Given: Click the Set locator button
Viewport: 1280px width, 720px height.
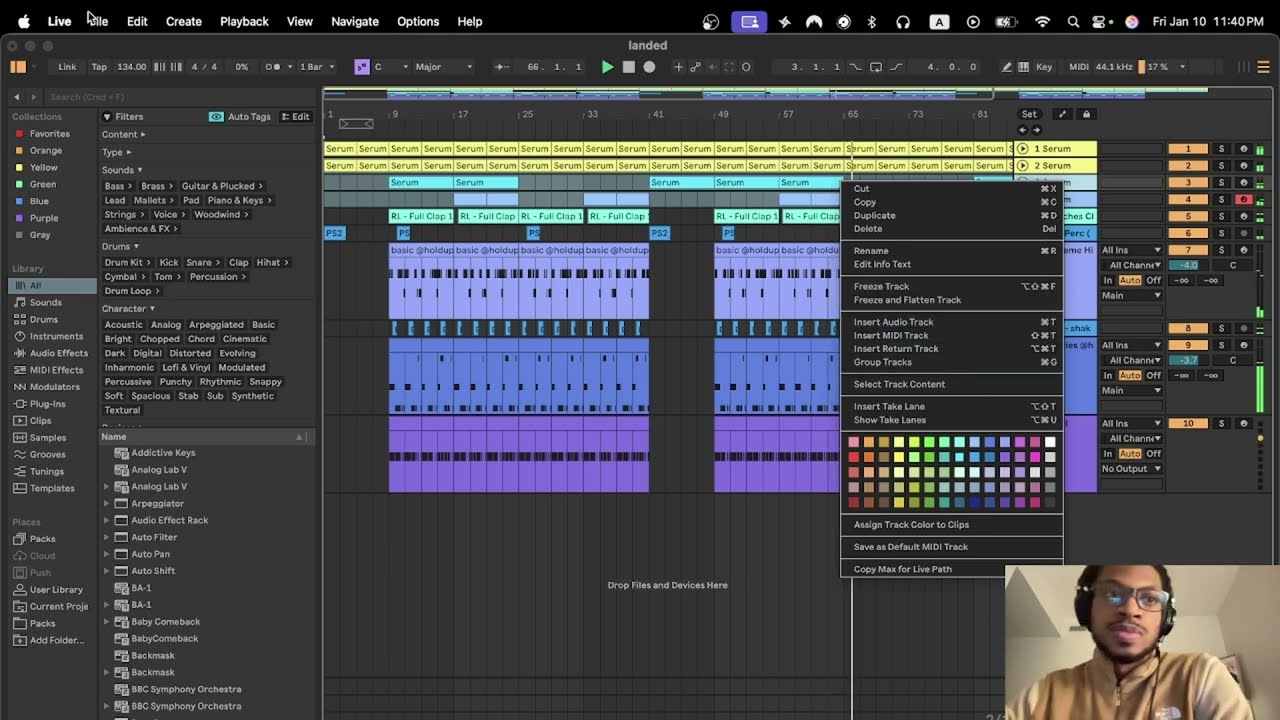Looking at the screenshot, I should [1029, 114].
